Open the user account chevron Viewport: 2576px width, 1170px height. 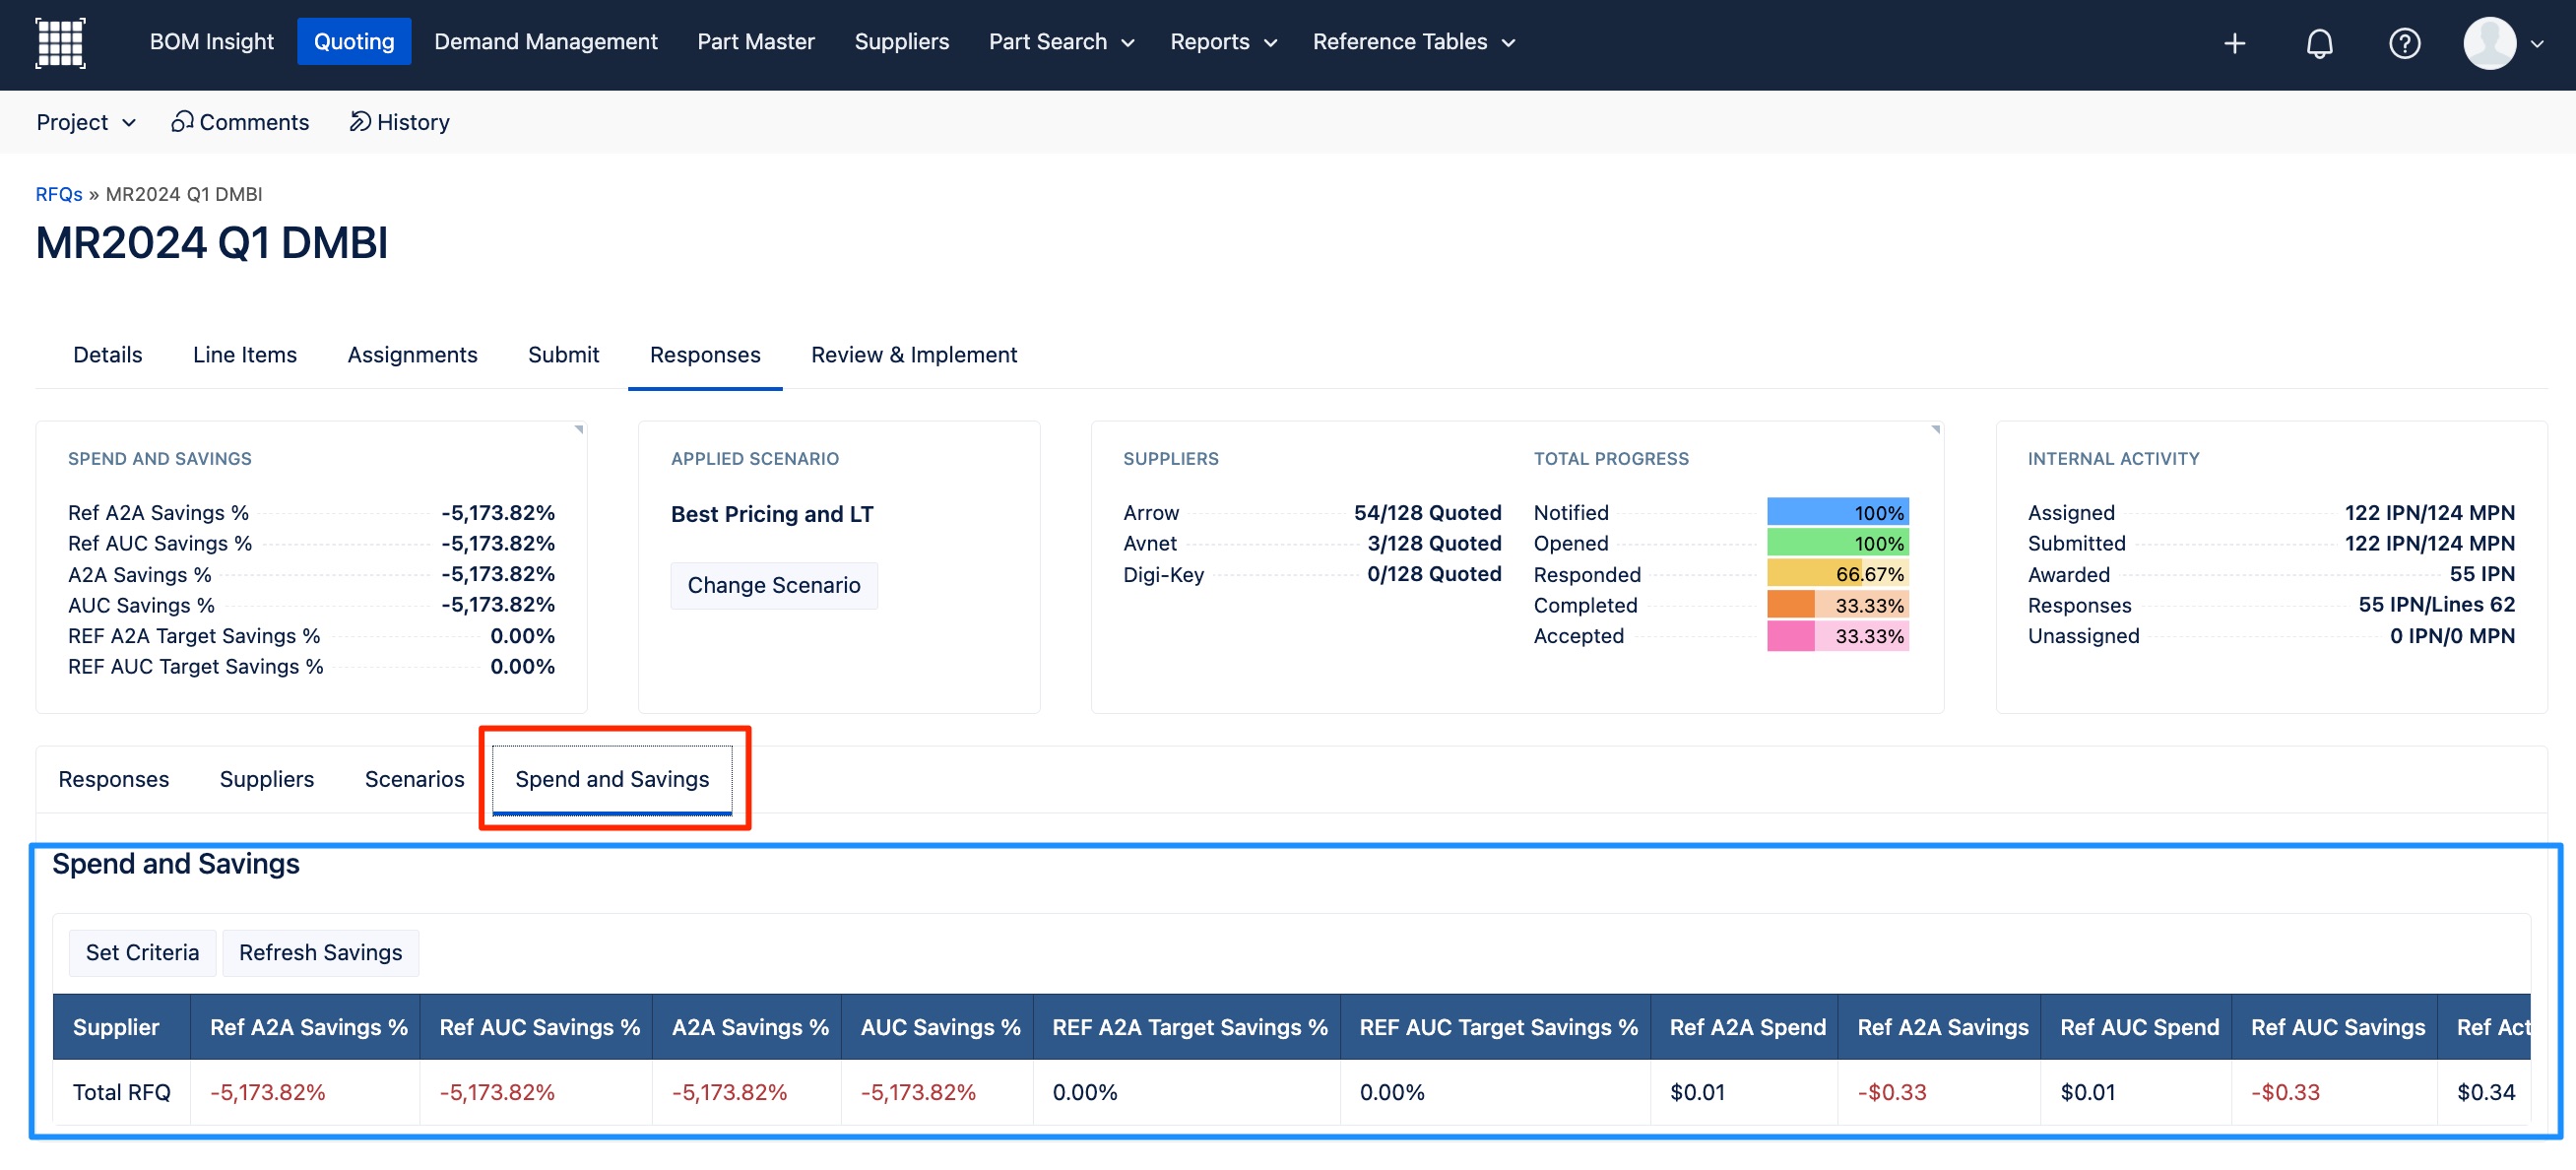point(2537,44)
